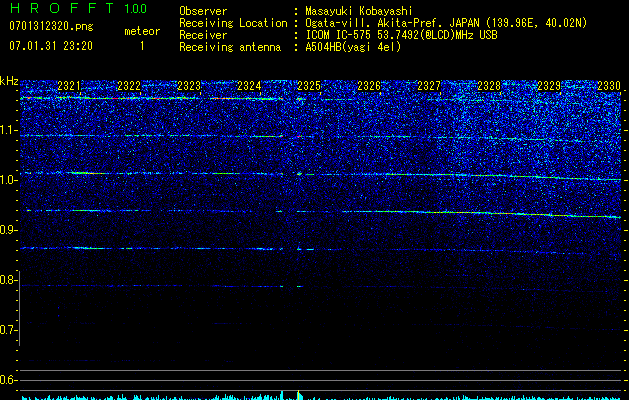The width and height of the screenshot is (629, 400).
Task: Click the 2324 time marker
Action: pyautogui.click(x=249, y=86)
